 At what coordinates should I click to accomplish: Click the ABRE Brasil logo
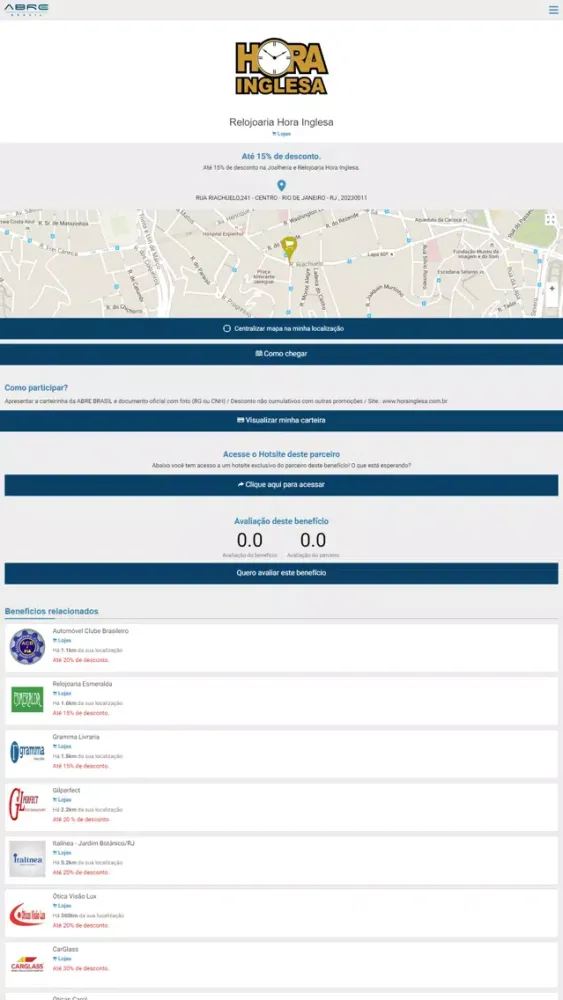click(x=27, y=9)
